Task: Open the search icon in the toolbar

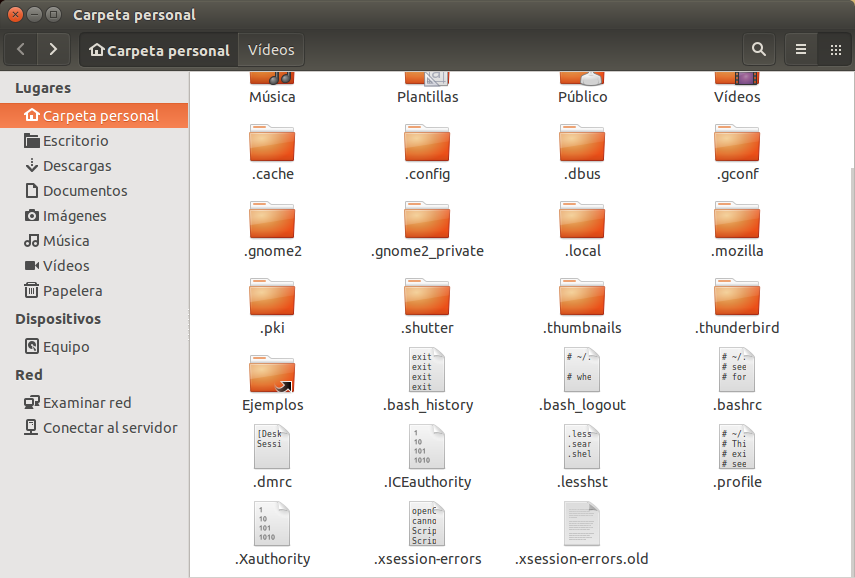Action: point(758,49)
